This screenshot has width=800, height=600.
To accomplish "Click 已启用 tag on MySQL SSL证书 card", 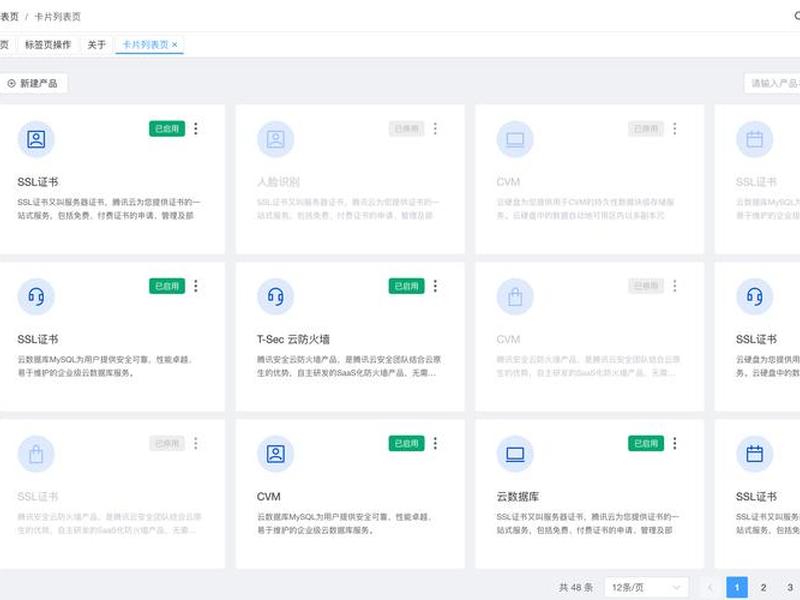I will tap(167, 286).
